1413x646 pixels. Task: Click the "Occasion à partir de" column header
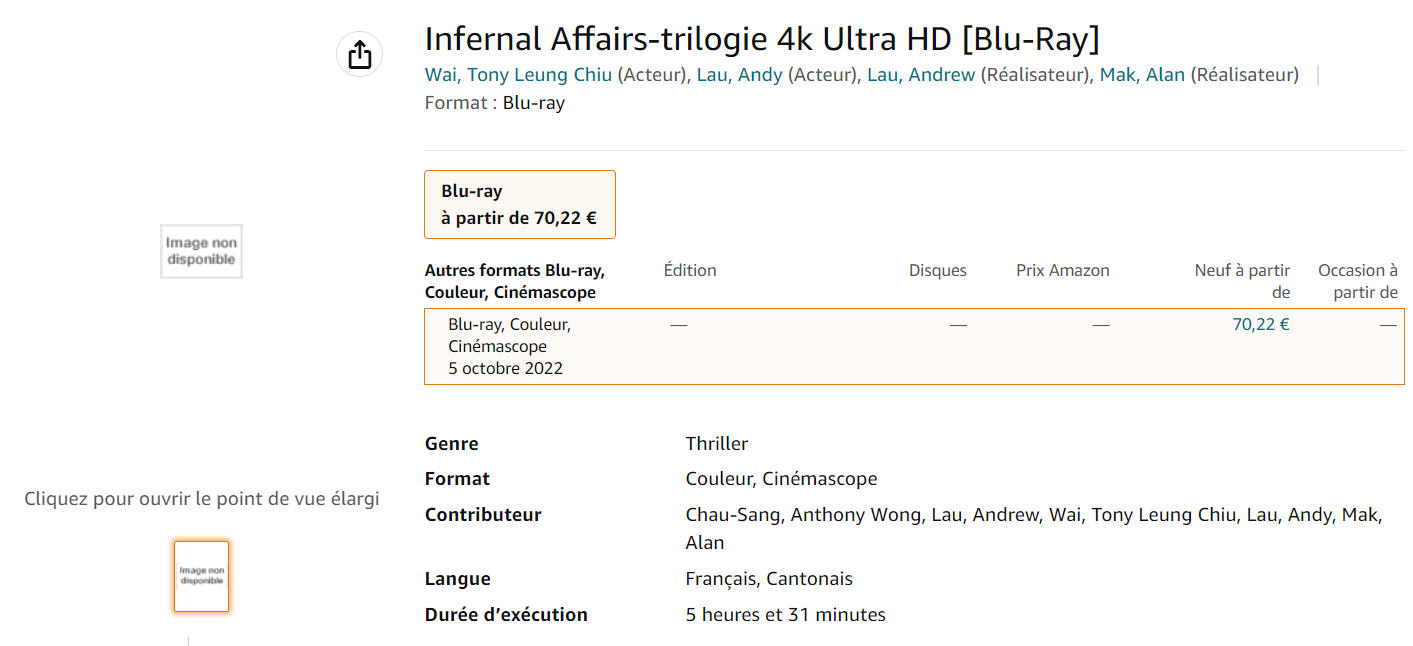tap(1357, 281)
